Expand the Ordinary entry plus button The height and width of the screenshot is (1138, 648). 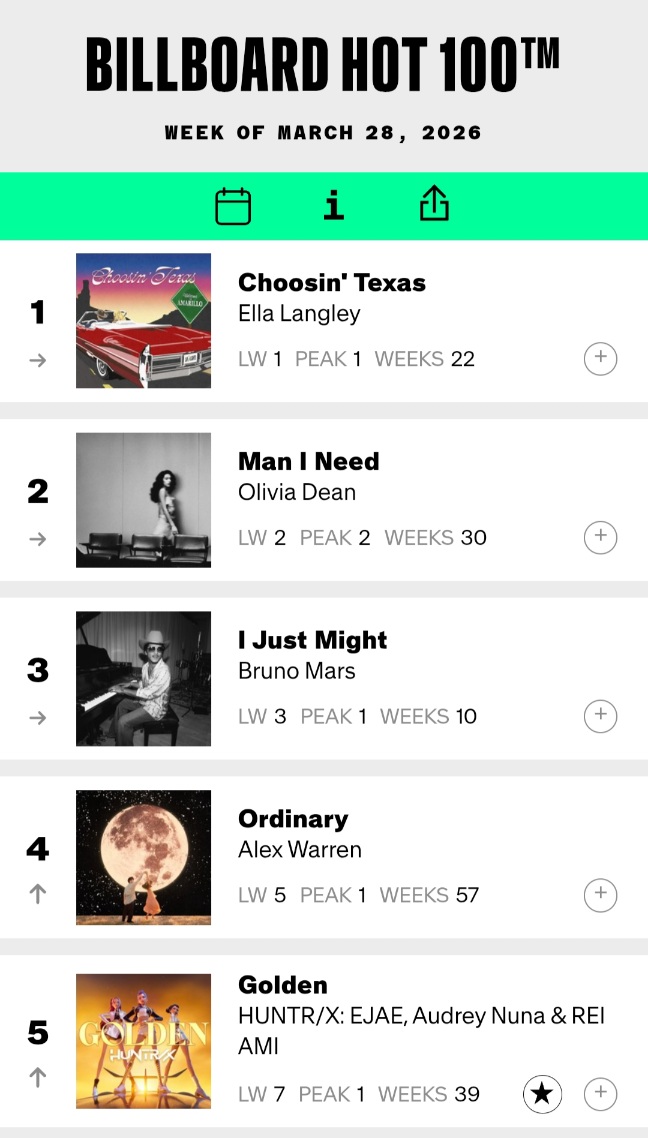600,895
